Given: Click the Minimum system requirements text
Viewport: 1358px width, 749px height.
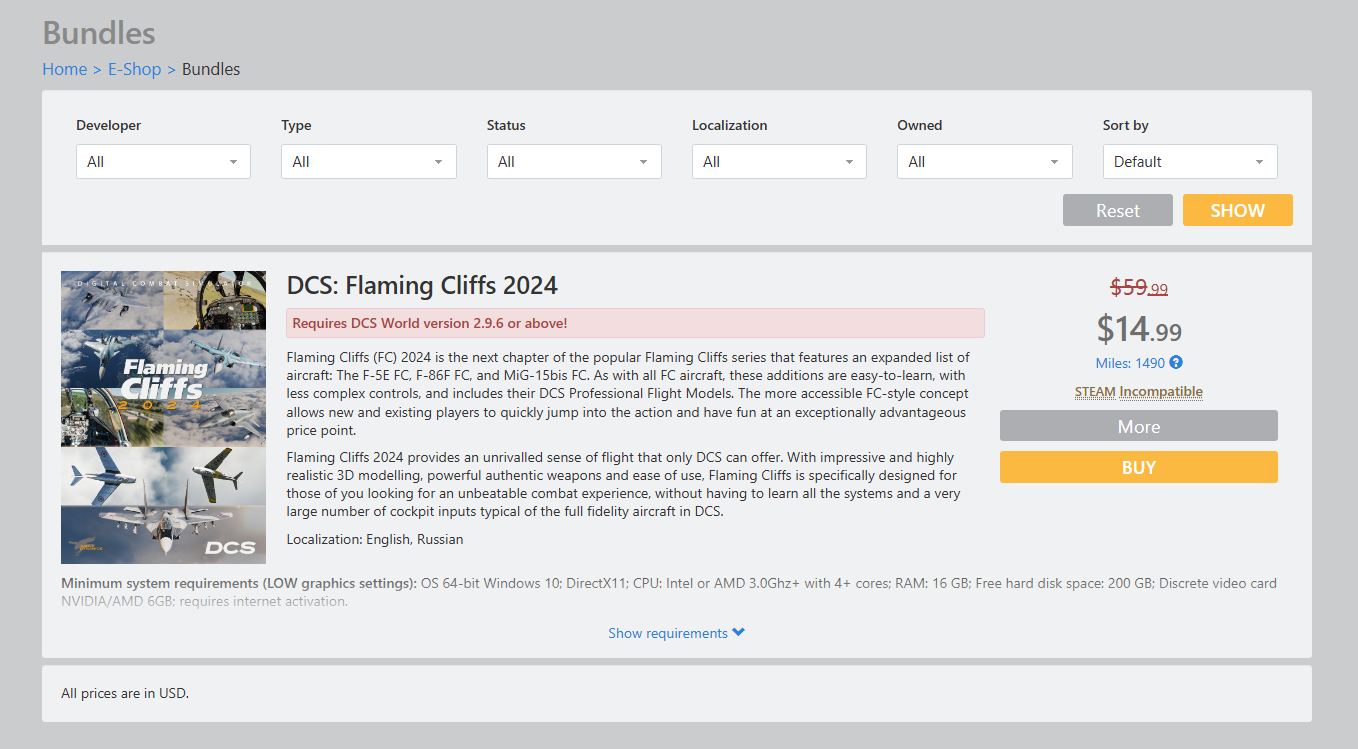Looking at the screenshot, I should coord(669,592).
